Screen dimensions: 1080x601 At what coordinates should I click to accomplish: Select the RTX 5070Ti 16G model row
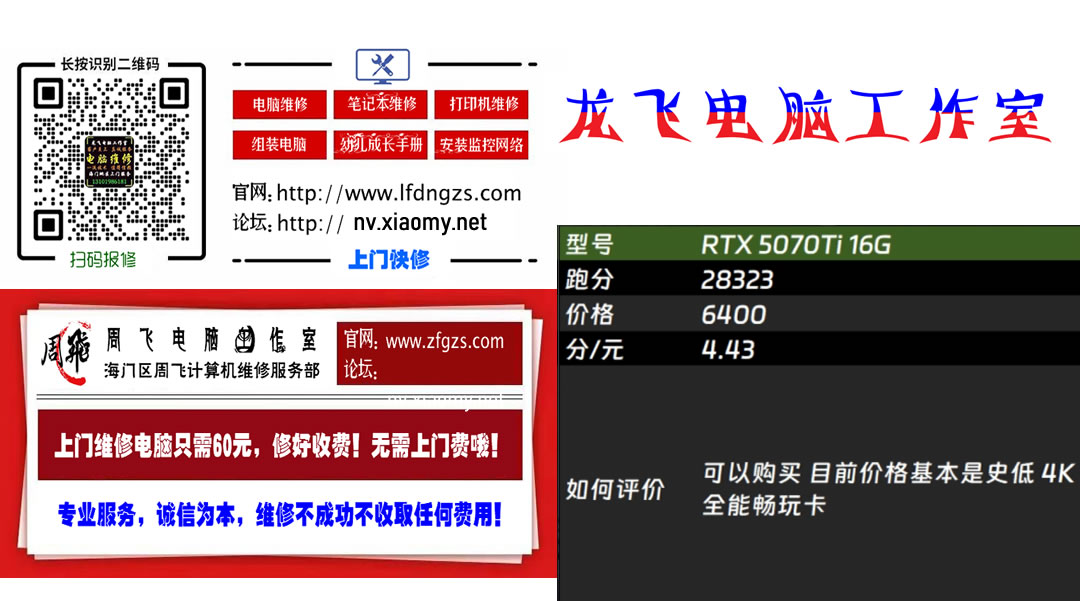pos(795,243)
